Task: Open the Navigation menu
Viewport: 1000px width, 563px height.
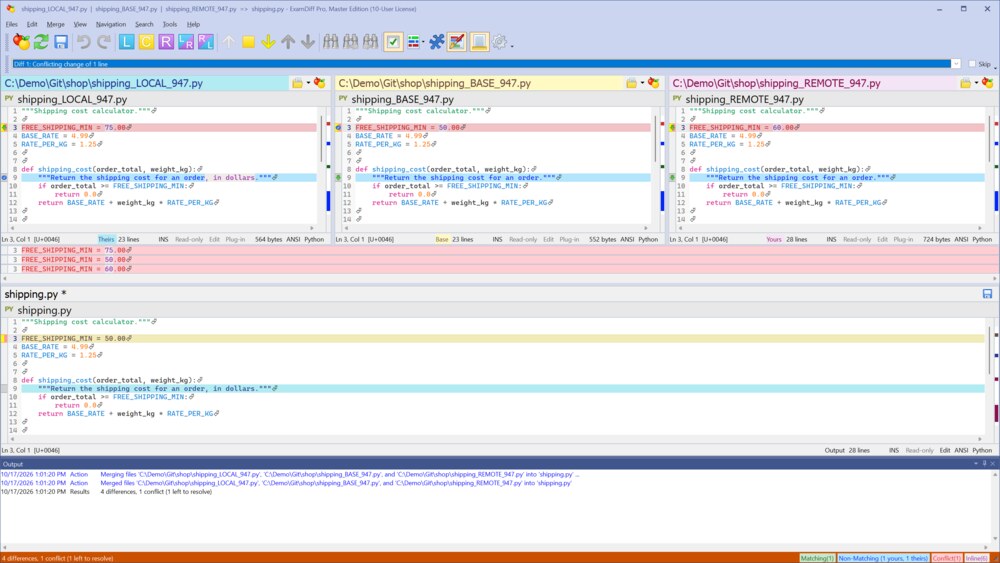Action: tap(111, 24)
